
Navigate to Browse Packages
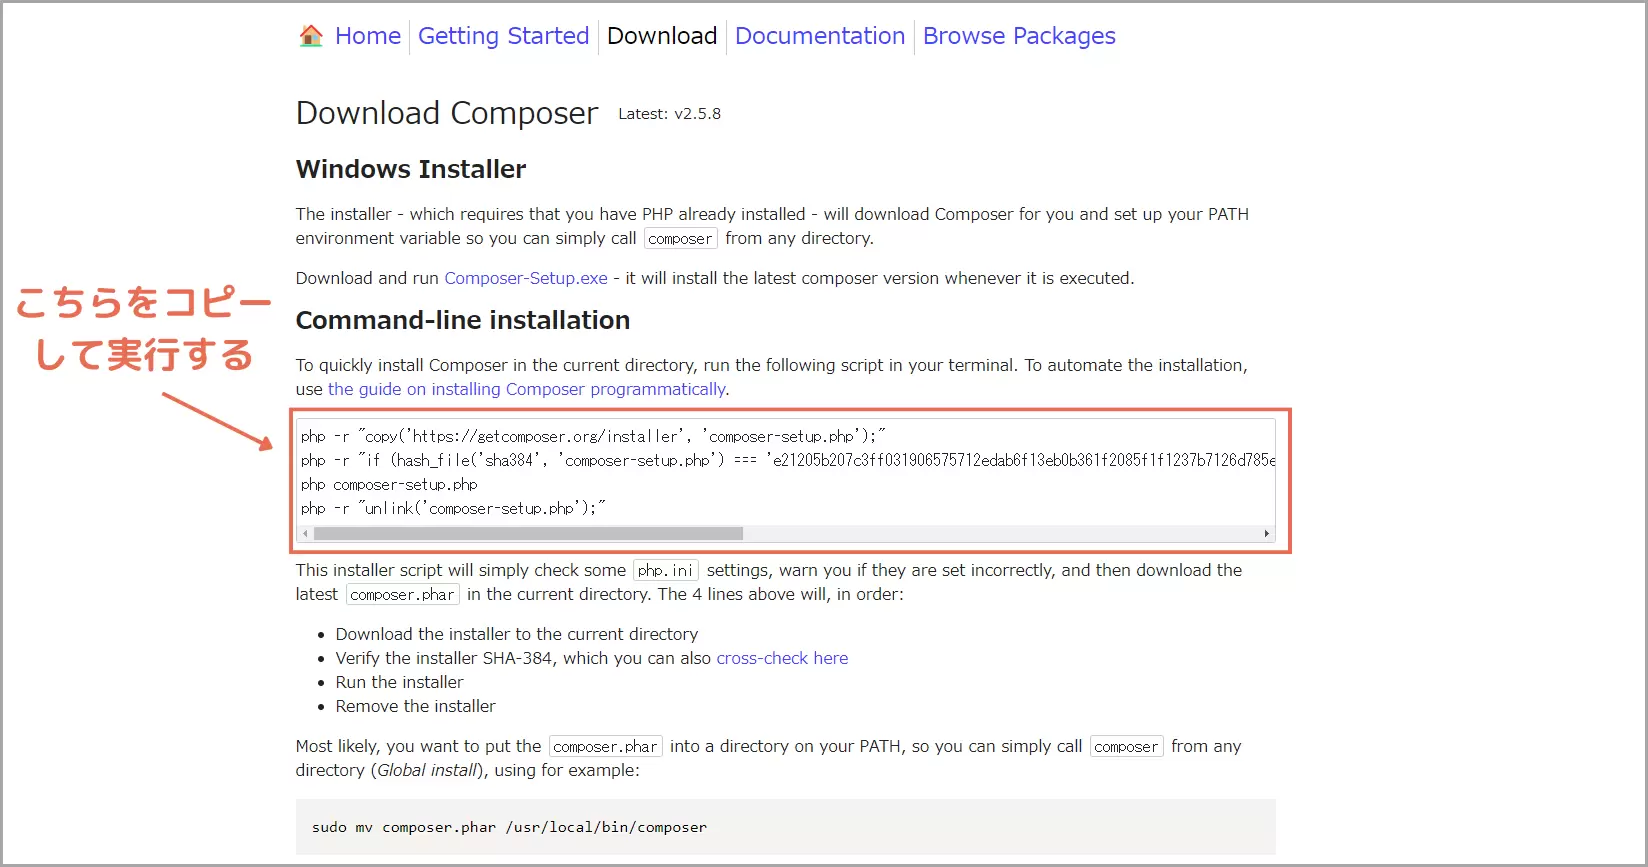(x=1019, y=36)
